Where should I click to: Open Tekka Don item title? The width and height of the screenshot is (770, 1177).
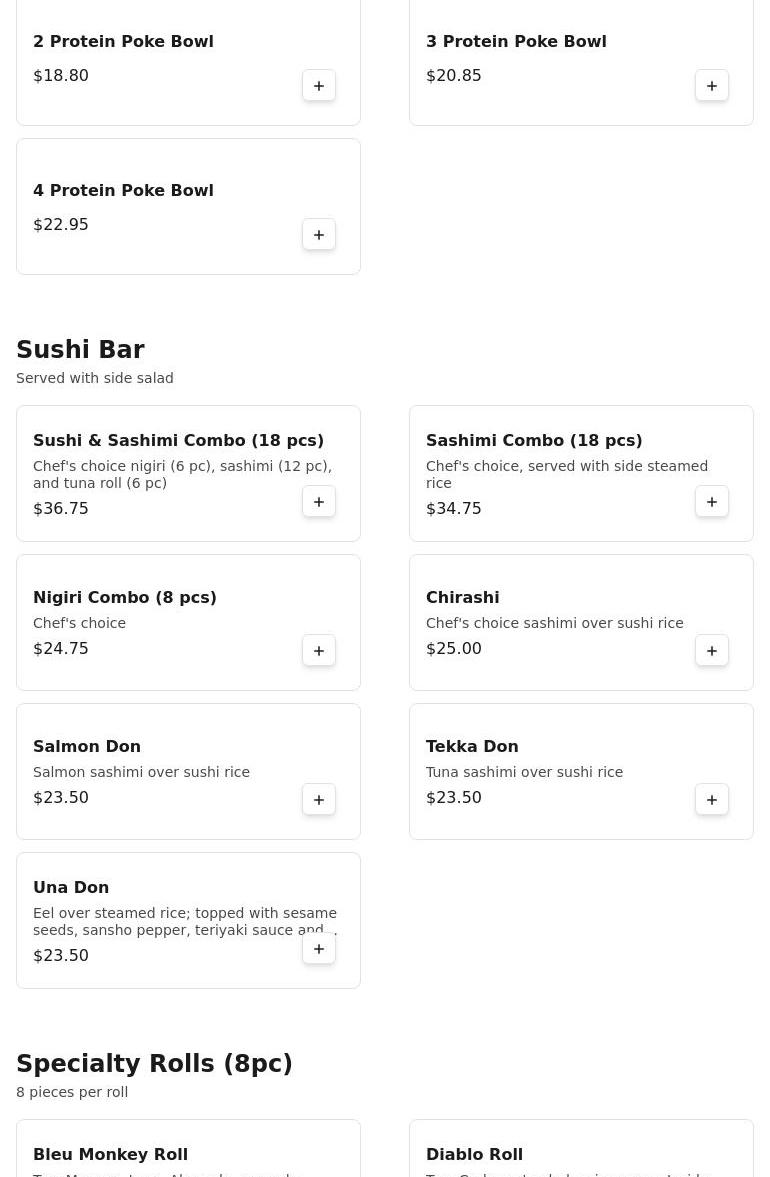pos(472,747)
